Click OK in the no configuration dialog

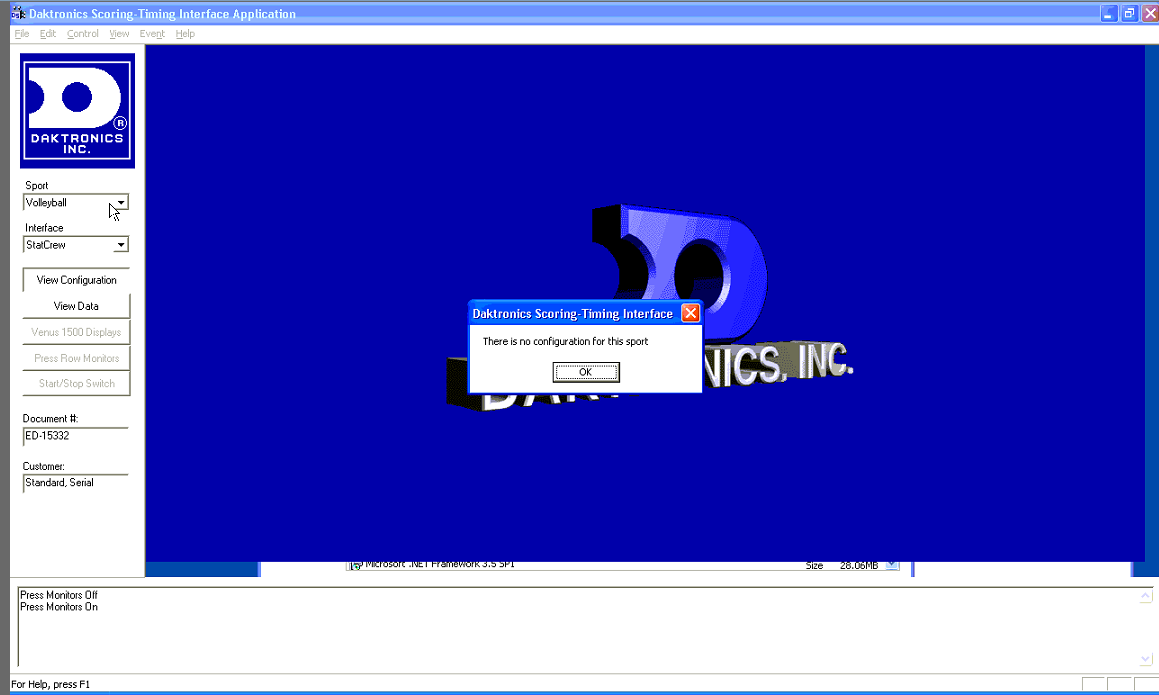coord(585,372)
